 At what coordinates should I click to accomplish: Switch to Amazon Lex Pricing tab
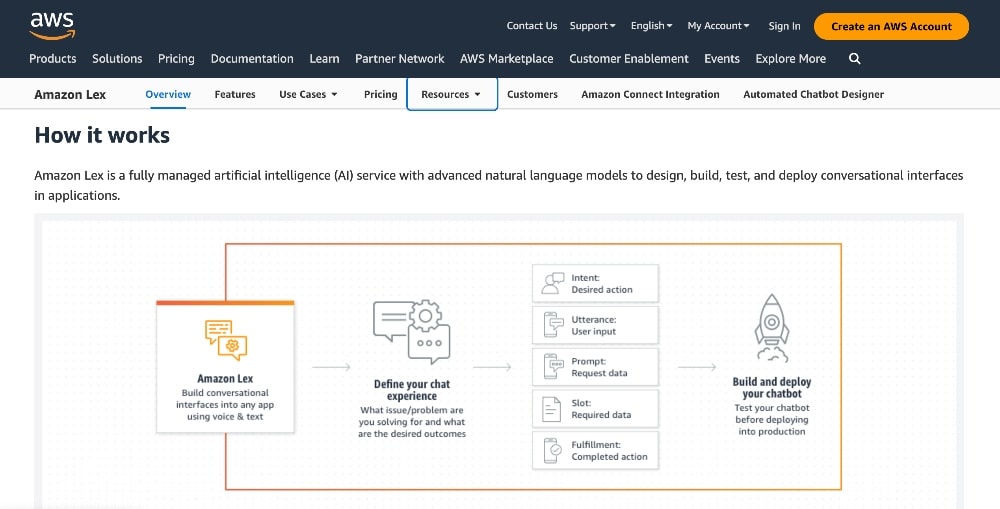point(380,94)
